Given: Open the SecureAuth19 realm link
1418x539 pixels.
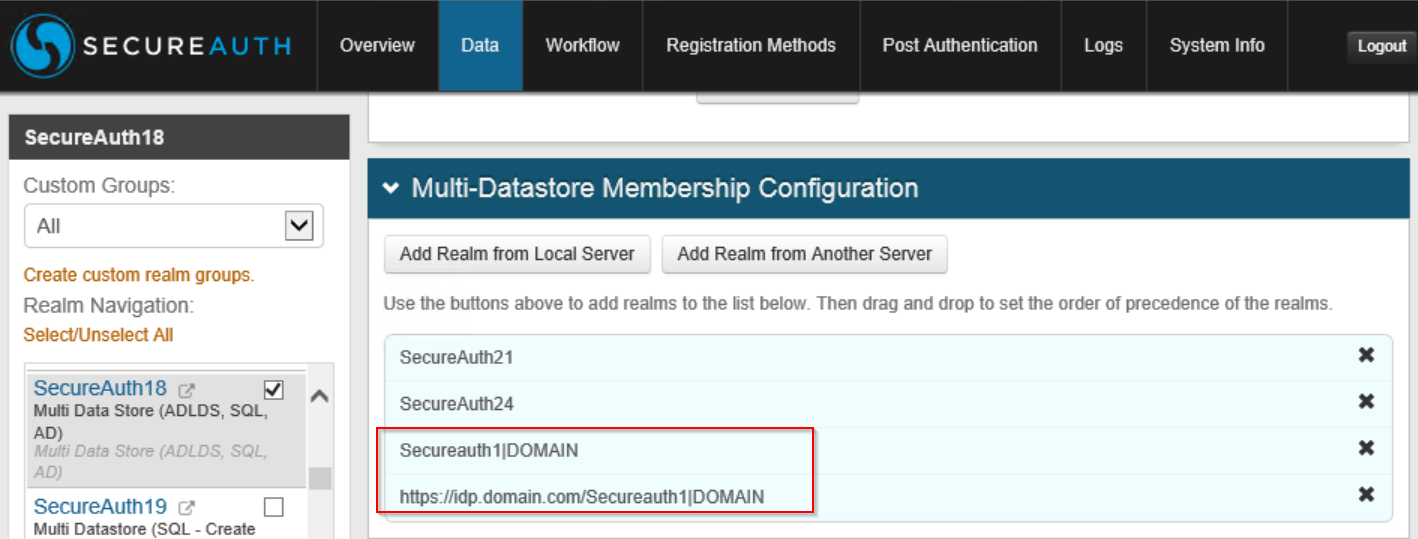Looking at the screenshot, I should (x=100, y=506).
